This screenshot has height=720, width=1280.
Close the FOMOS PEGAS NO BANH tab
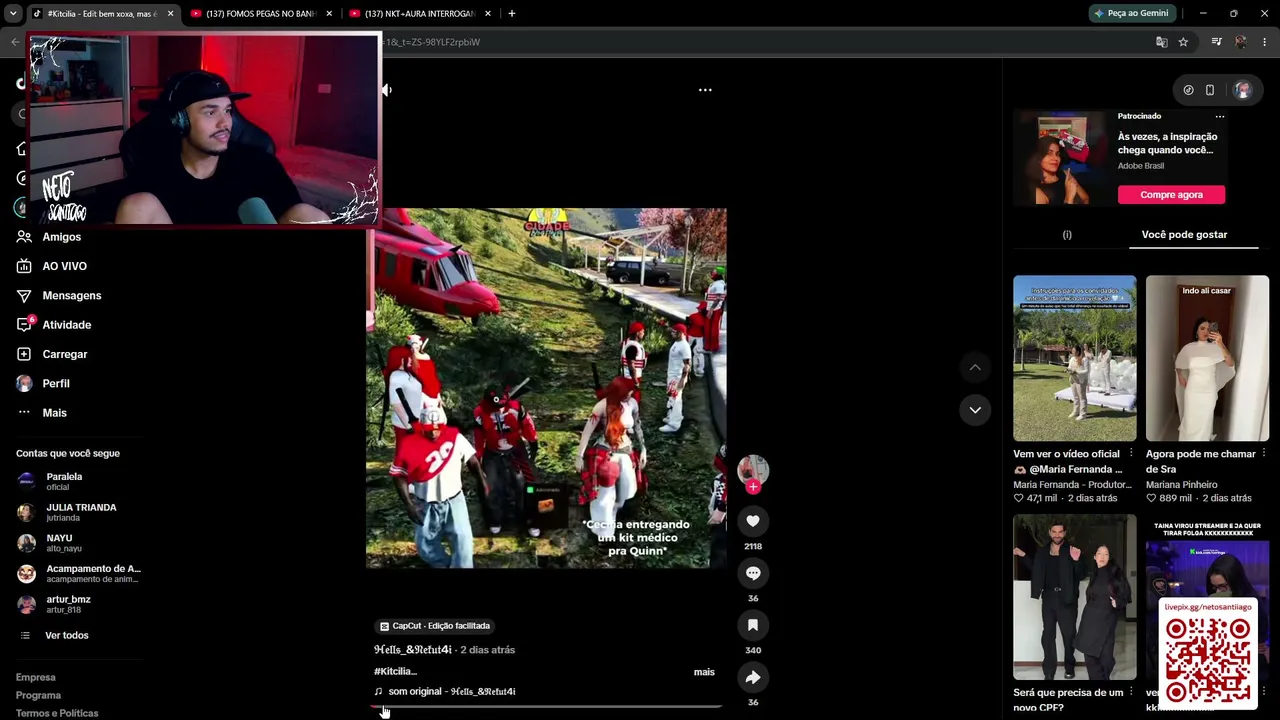(329, 14)
